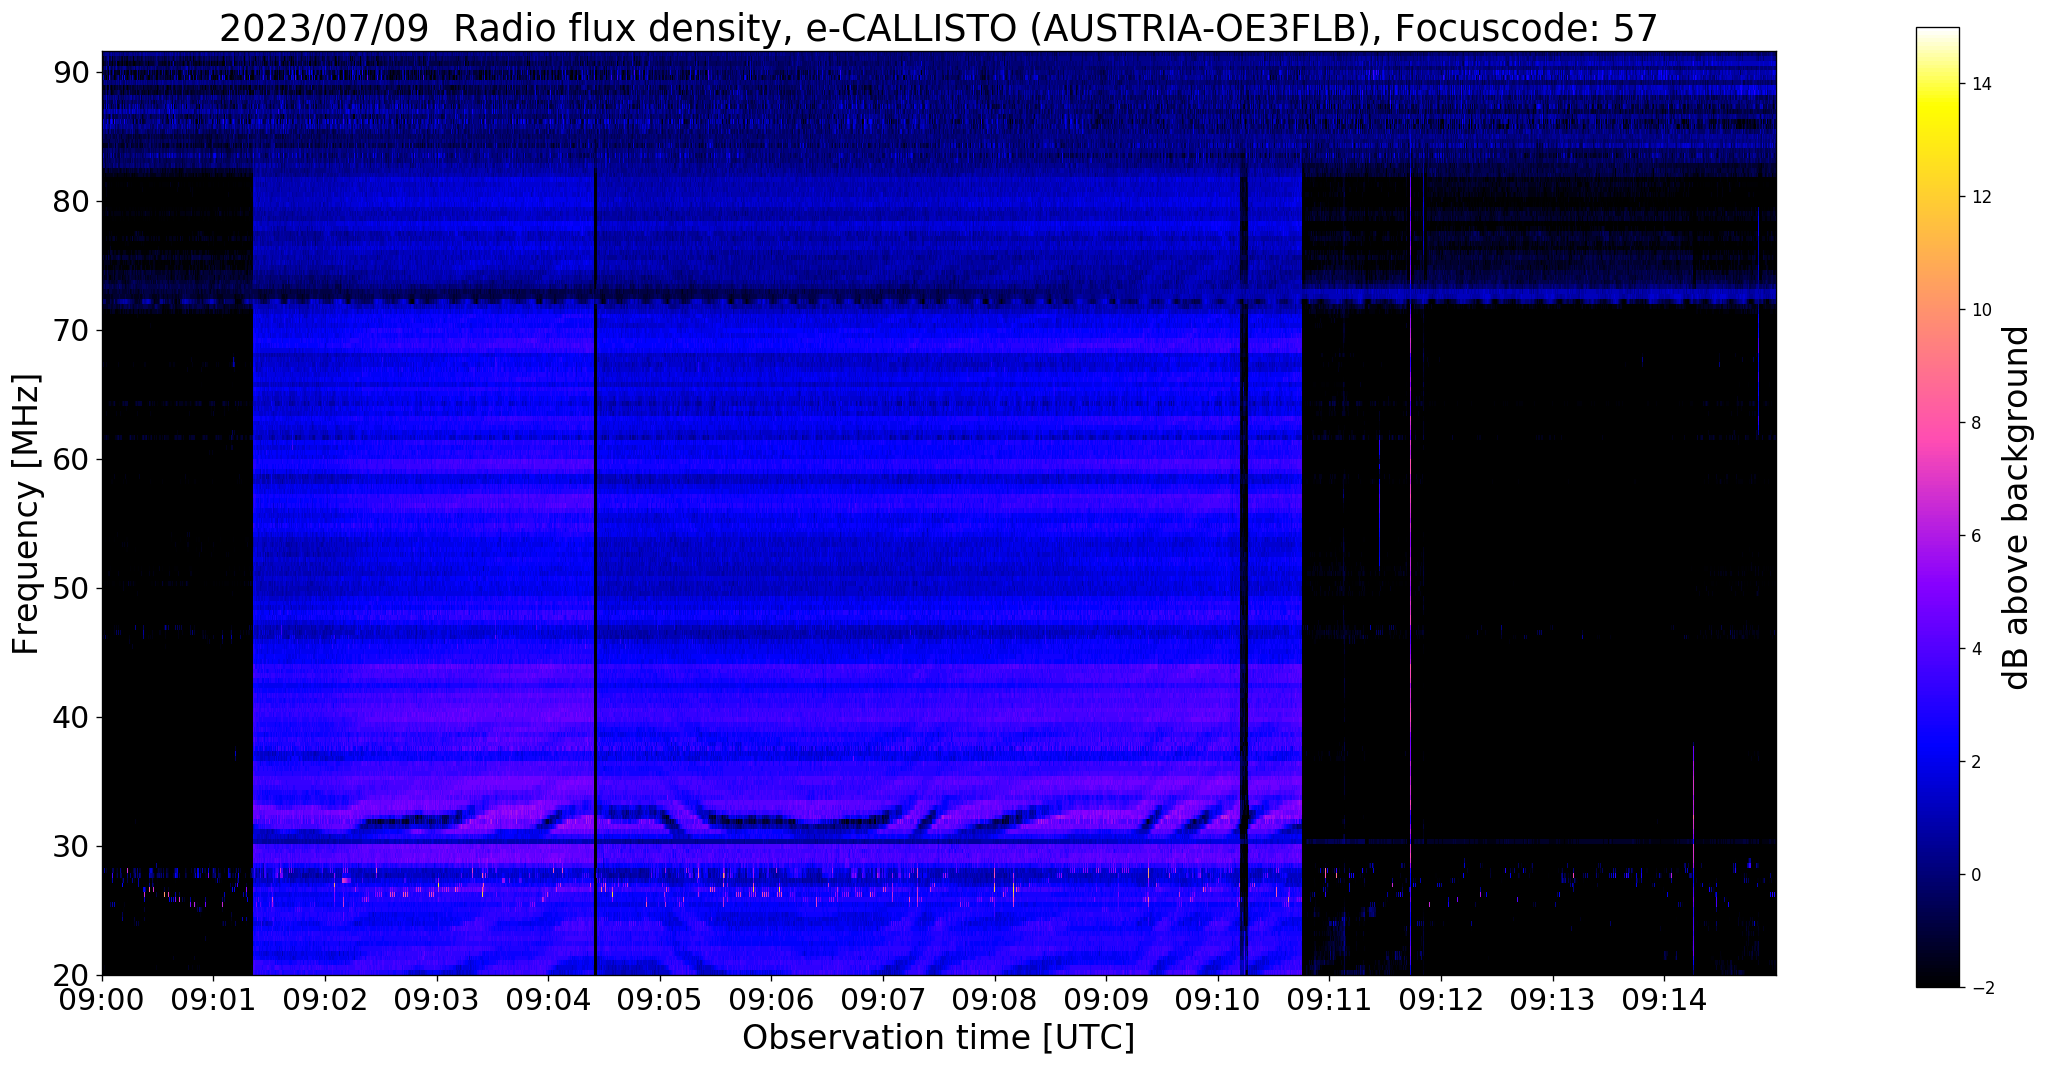This screenshot has height=1067, width=2047.
Task: Click the black vertical dropout line near 09:04
Action: coord(595,570)
